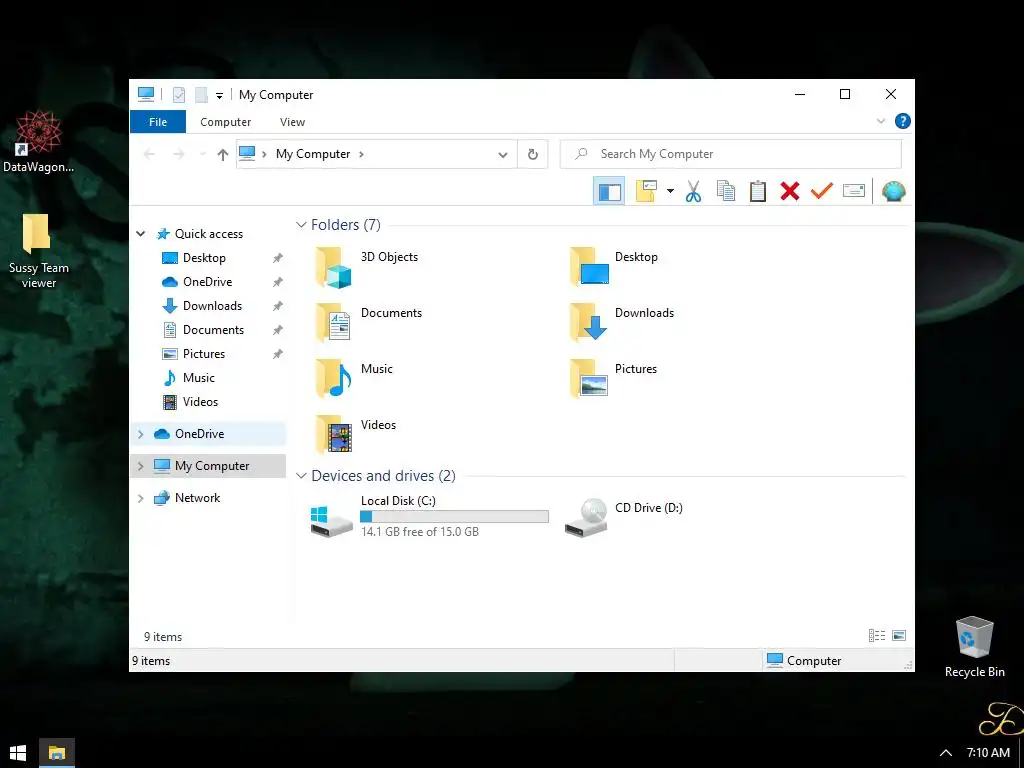
Task: Open the Windows Start button
Action: pyautogui.click(x=18, y=753)
